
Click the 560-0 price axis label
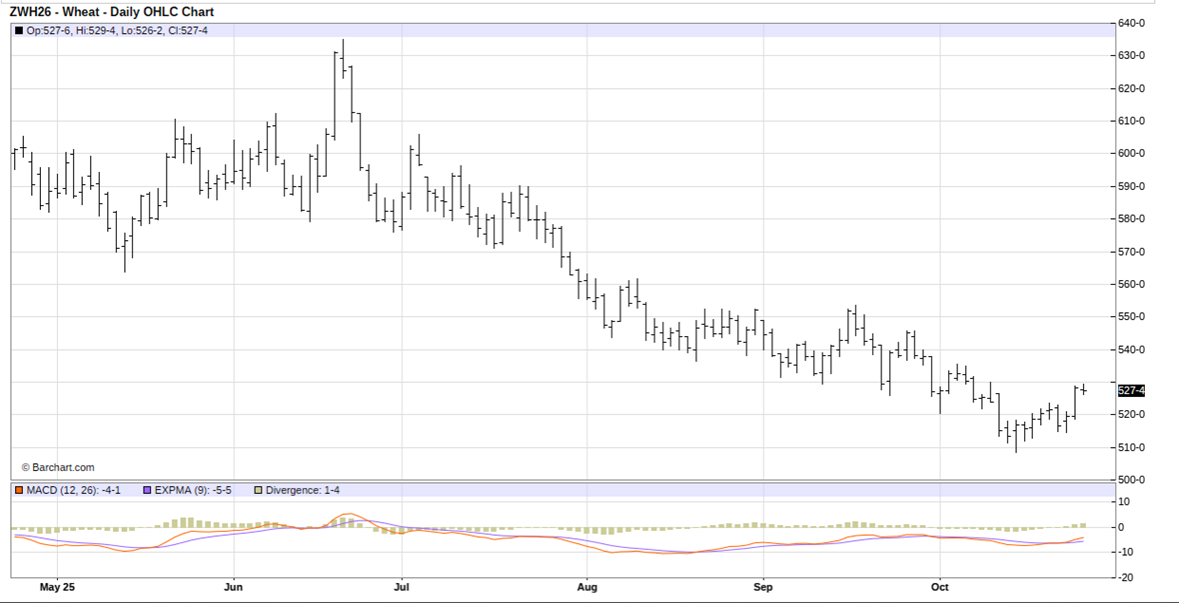[1132, 284]
